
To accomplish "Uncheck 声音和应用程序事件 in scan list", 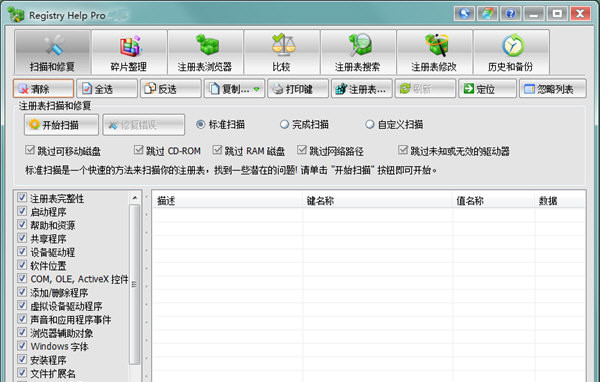I will 22,319.
